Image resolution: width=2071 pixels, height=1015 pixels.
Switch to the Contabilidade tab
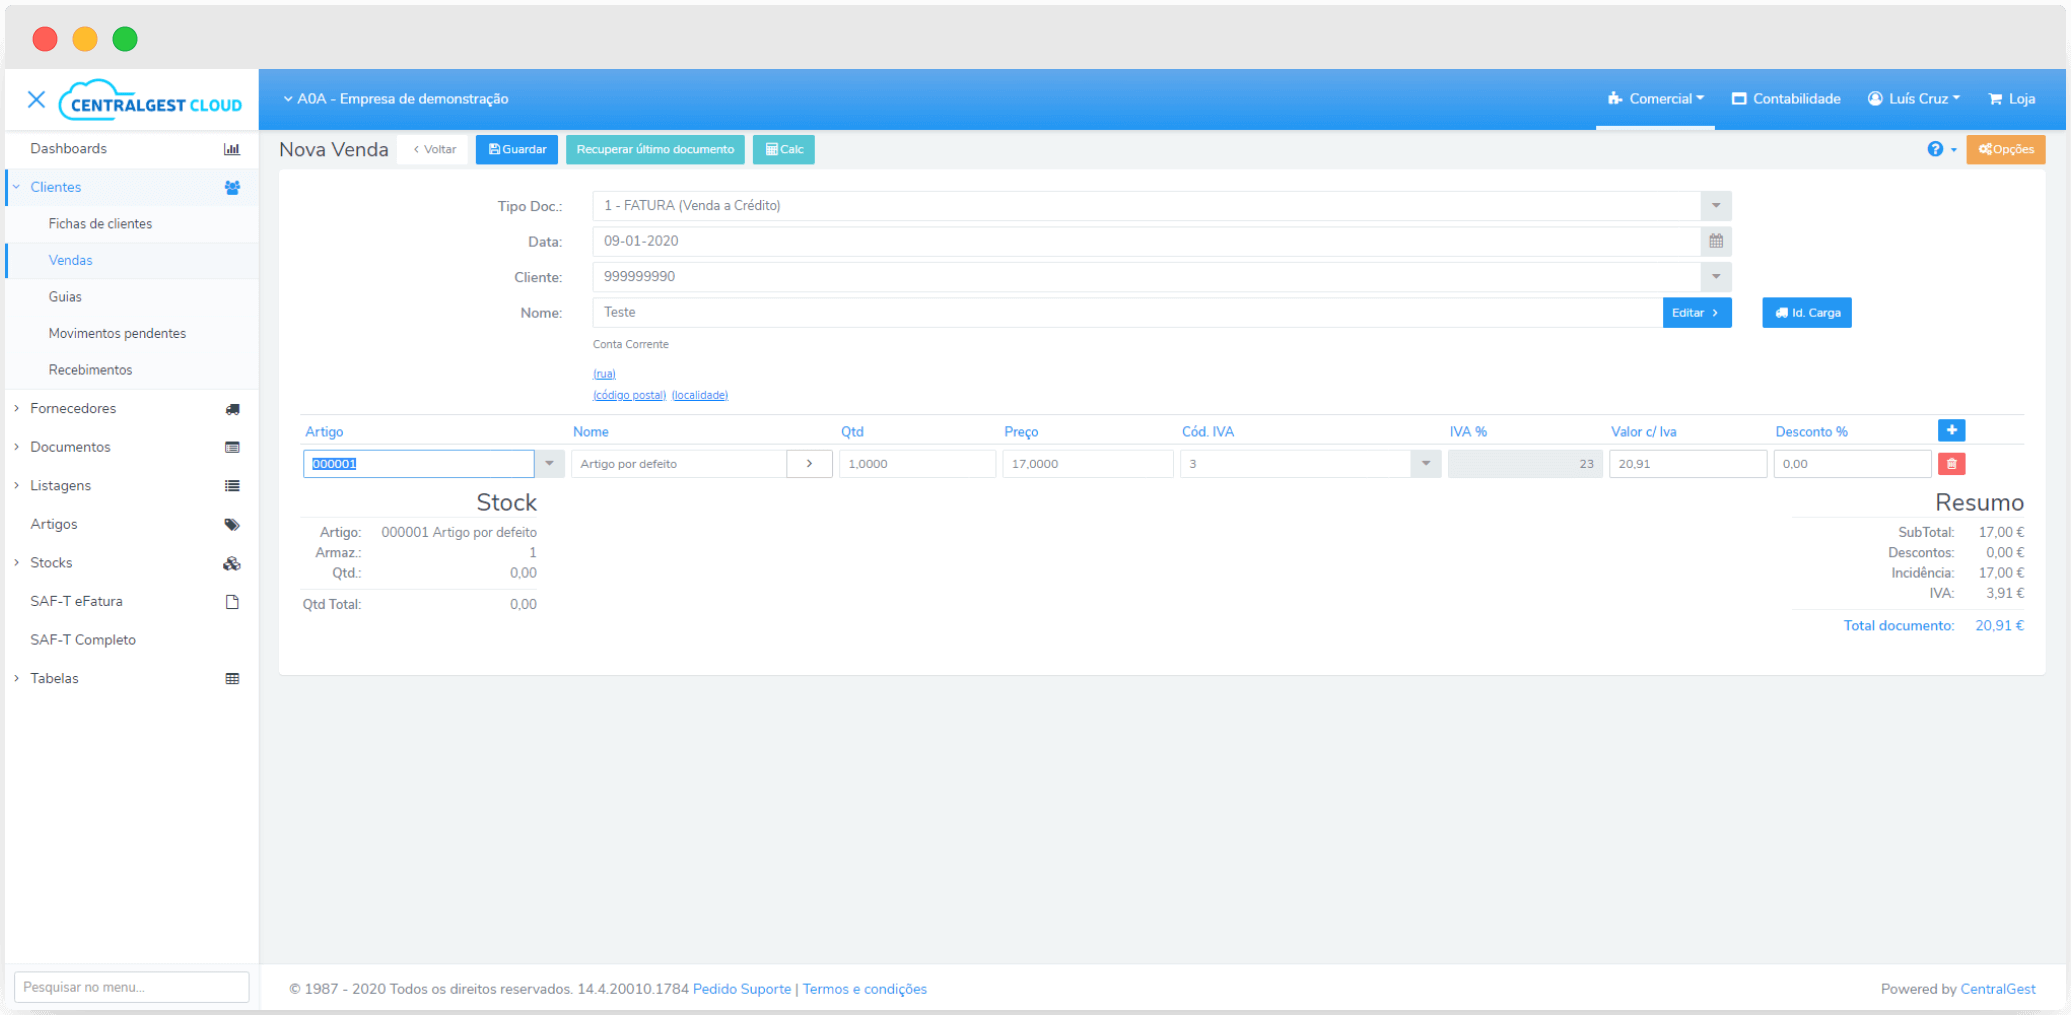tap(1785, 98)
